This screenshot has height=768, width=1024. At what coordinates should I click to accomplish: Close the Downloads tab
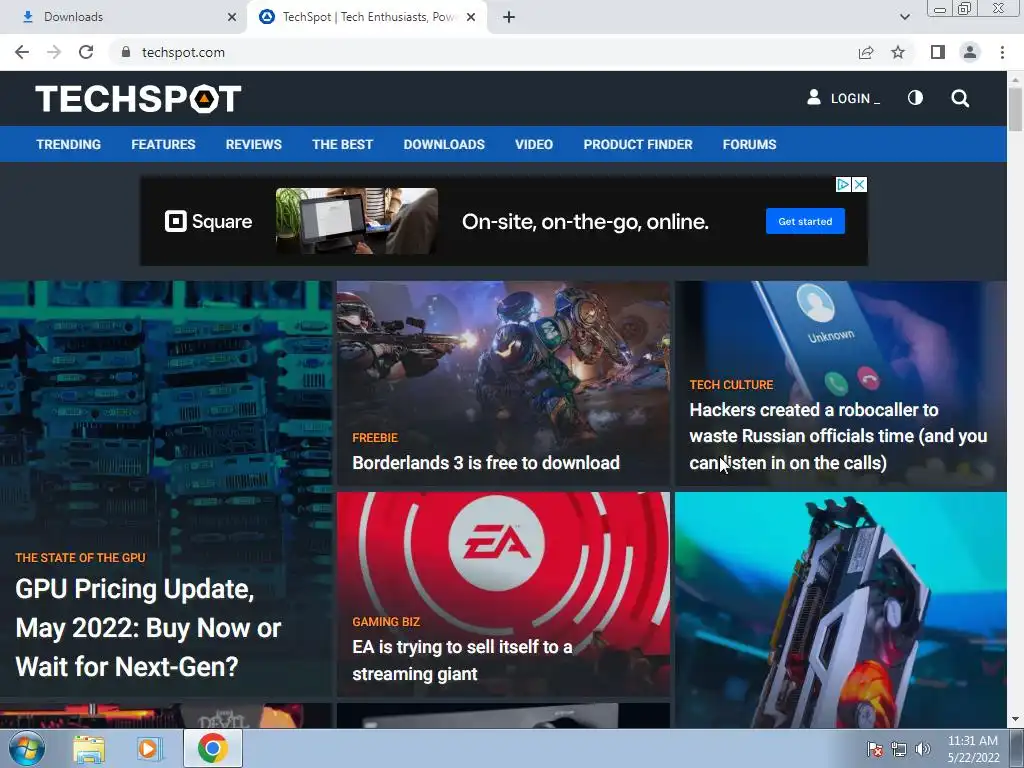click(232, 17)
